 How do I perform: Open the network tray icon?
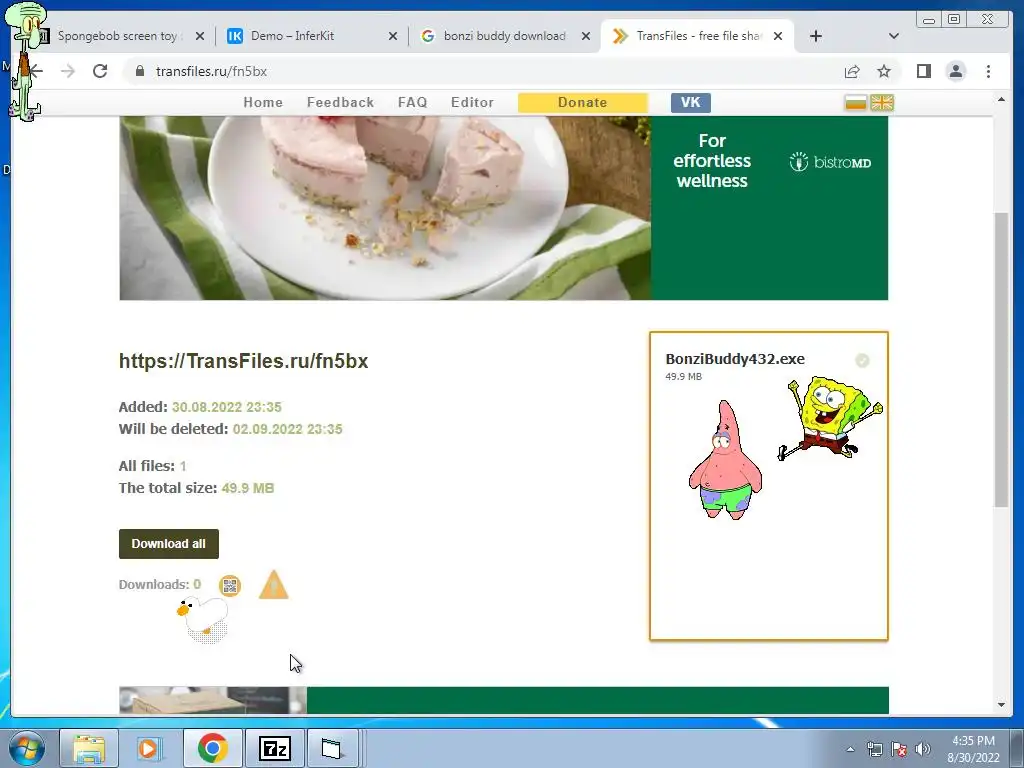point(874,749)
